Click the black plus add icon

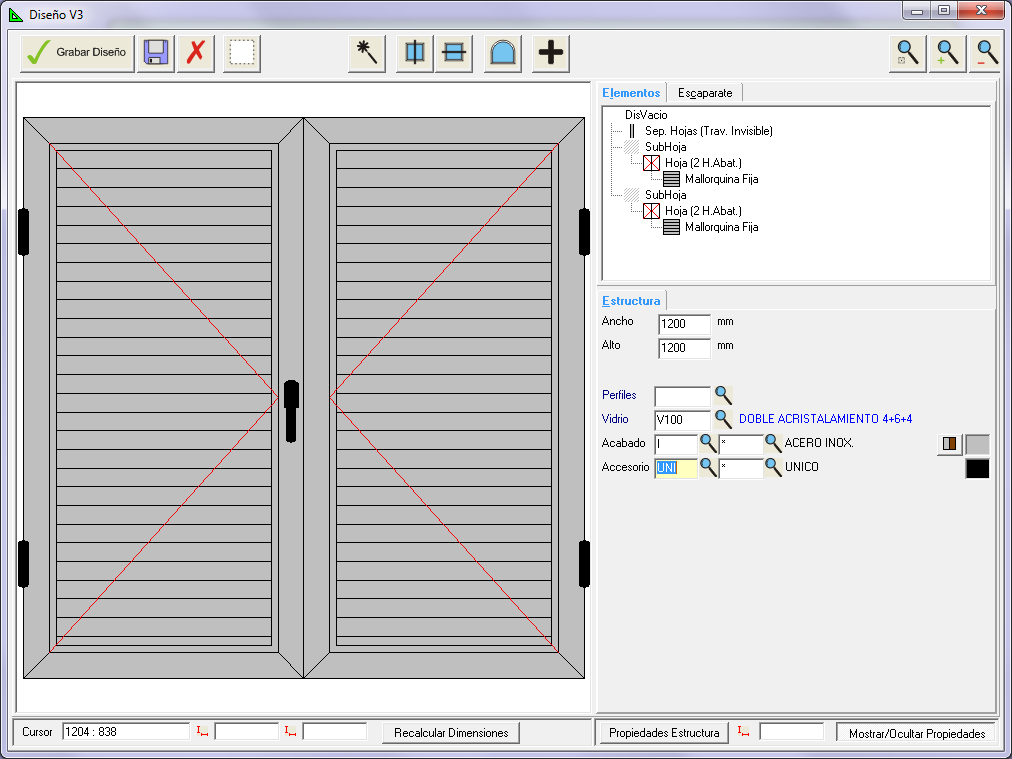pos(550,53)
